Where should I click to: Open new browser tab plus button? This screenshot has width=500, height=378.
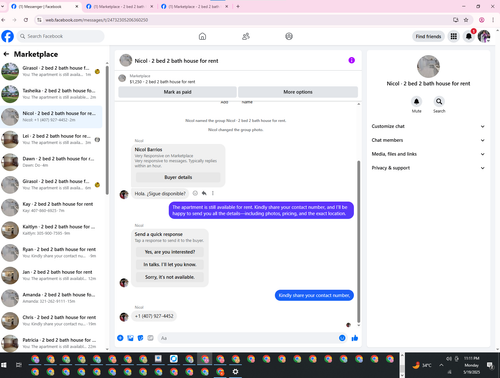point(238,6)
